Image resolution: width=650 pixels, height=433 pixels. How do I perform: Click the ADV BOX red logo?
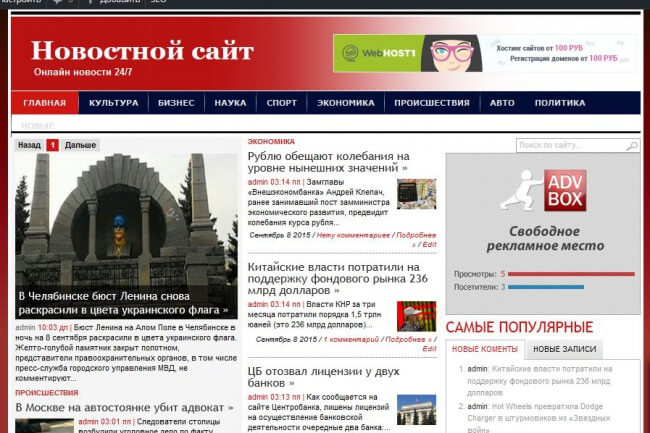click(565, 191)
